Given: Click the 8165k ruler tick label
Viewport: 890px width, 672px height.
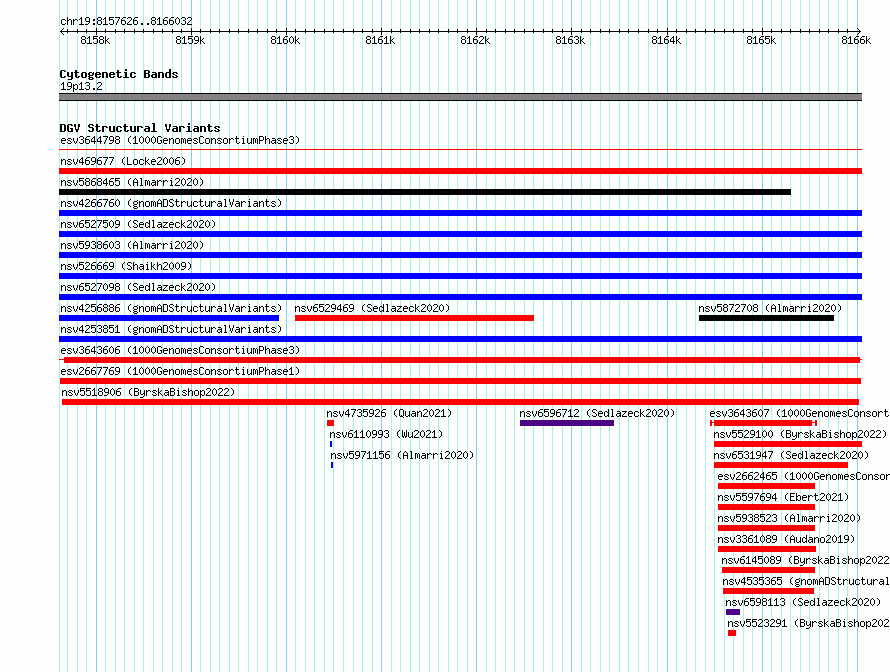Looking at the screenshot, I should (x=761, y=40).
